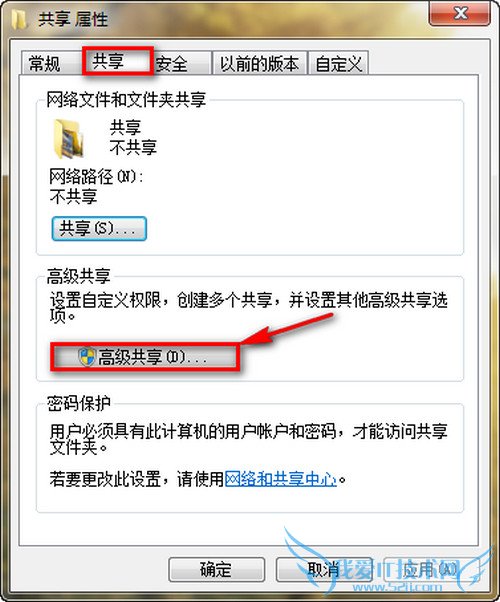Click the 密码保护 group heading
500x602 pixels.
pyautogui.click(x=79, y=404)
